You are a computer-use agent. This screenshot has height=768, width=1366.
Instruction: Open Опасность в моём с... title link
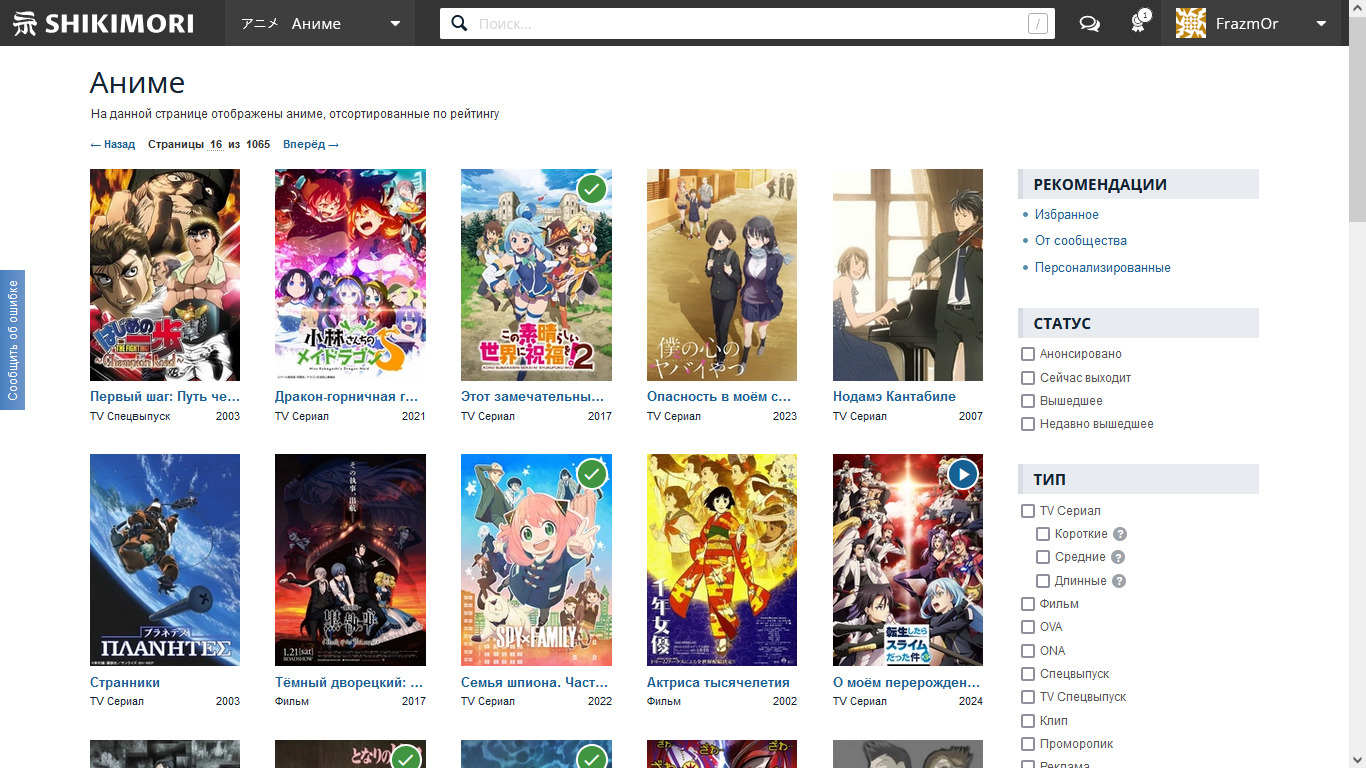coord(719,397)
